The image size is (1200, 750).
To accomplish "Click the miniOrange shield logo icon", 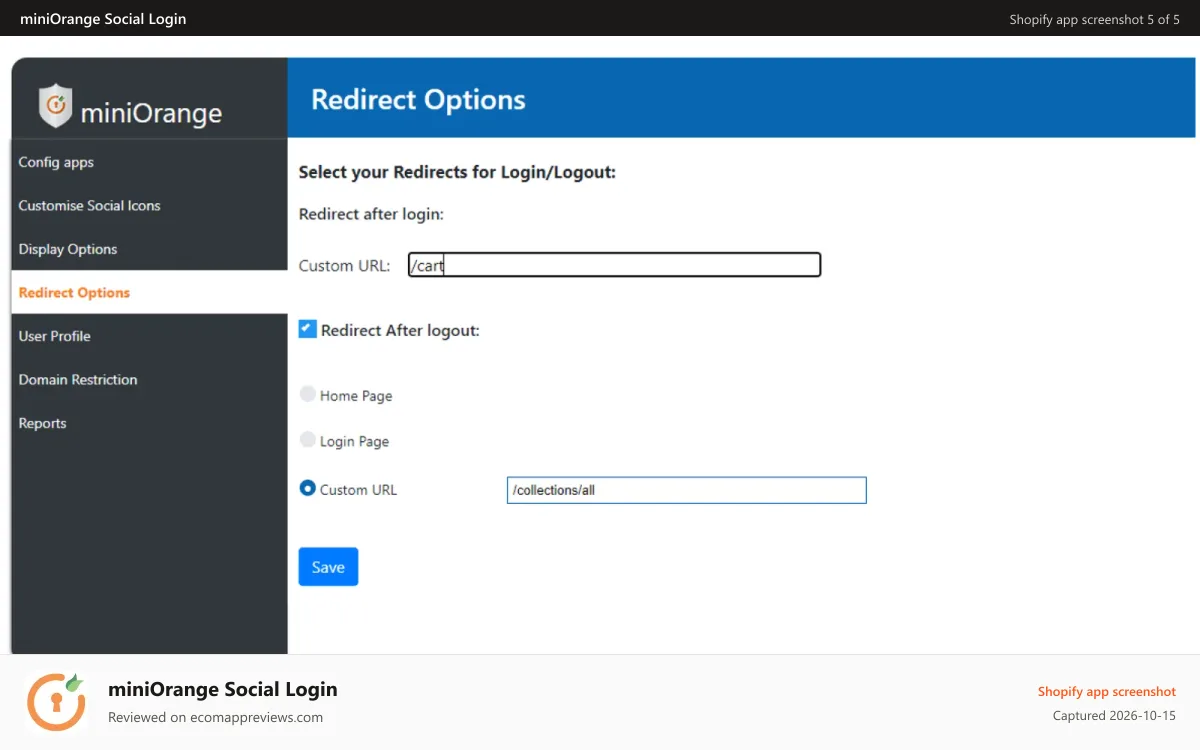I will tap(56, 105).
